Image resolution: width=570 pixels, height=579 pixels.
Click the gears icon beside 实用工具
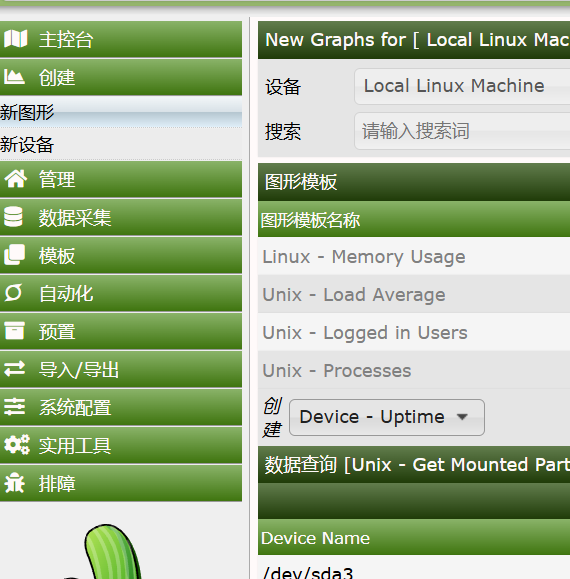(x=17, y=445)
